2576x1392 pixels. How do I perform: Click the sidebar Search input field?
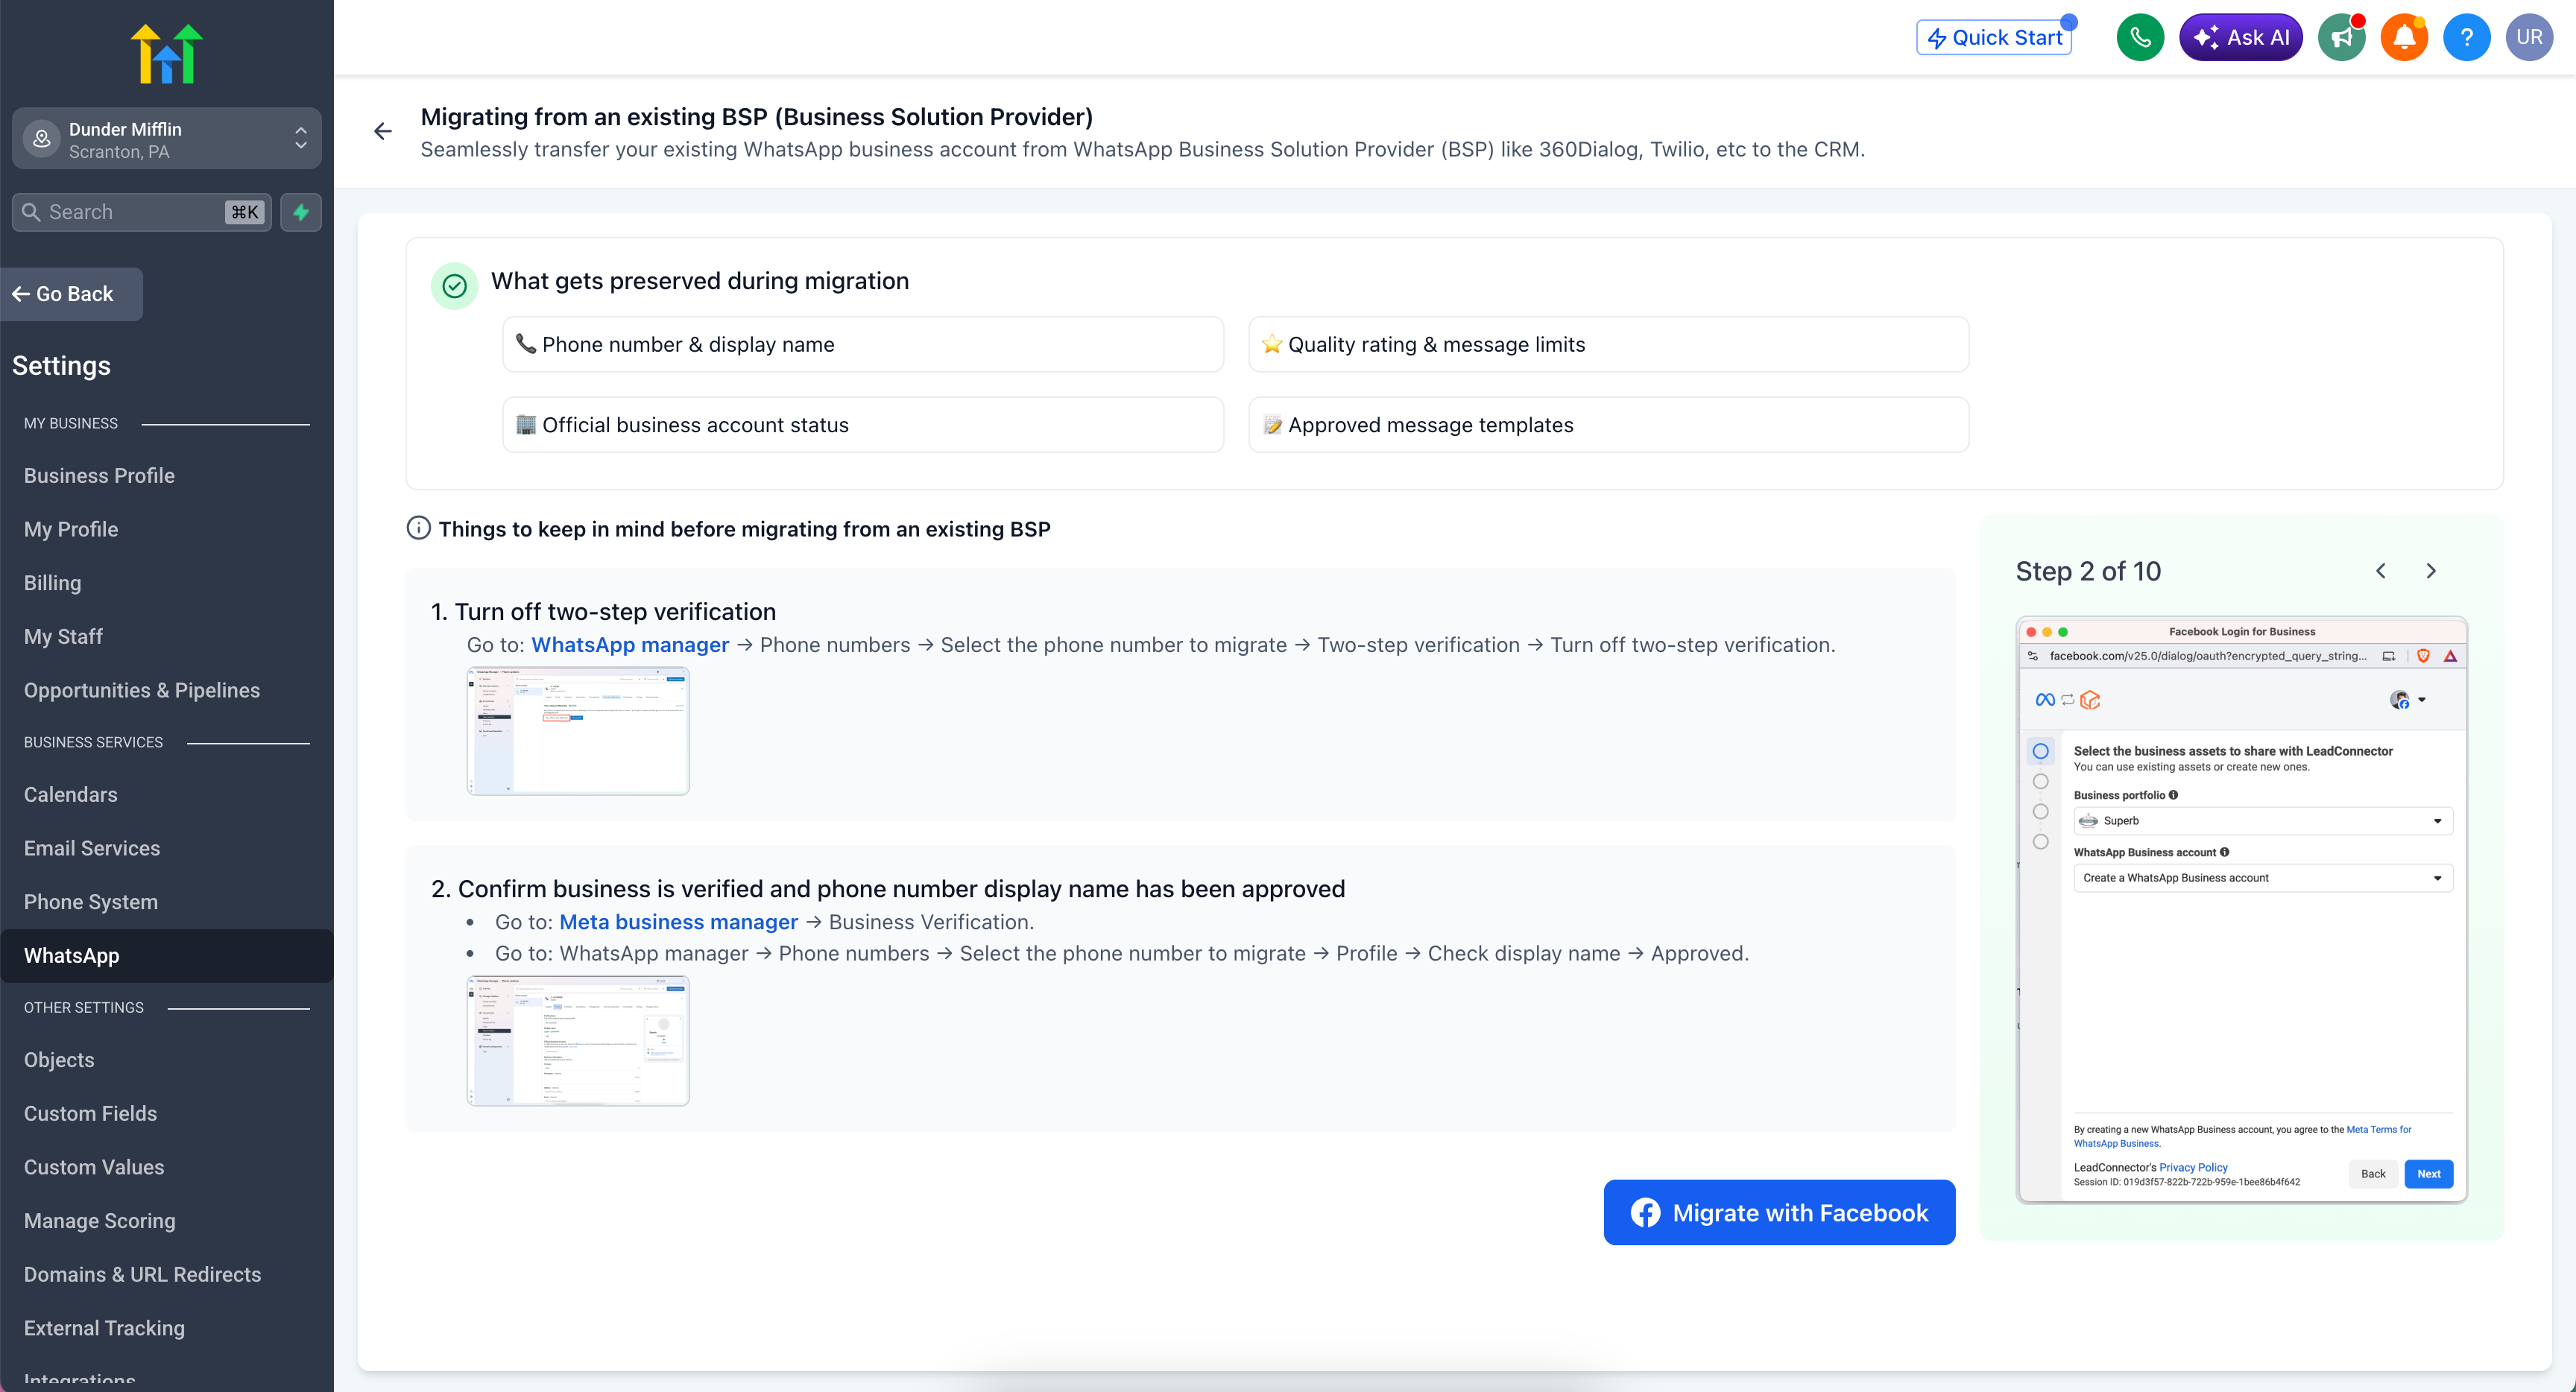point(130,212)
